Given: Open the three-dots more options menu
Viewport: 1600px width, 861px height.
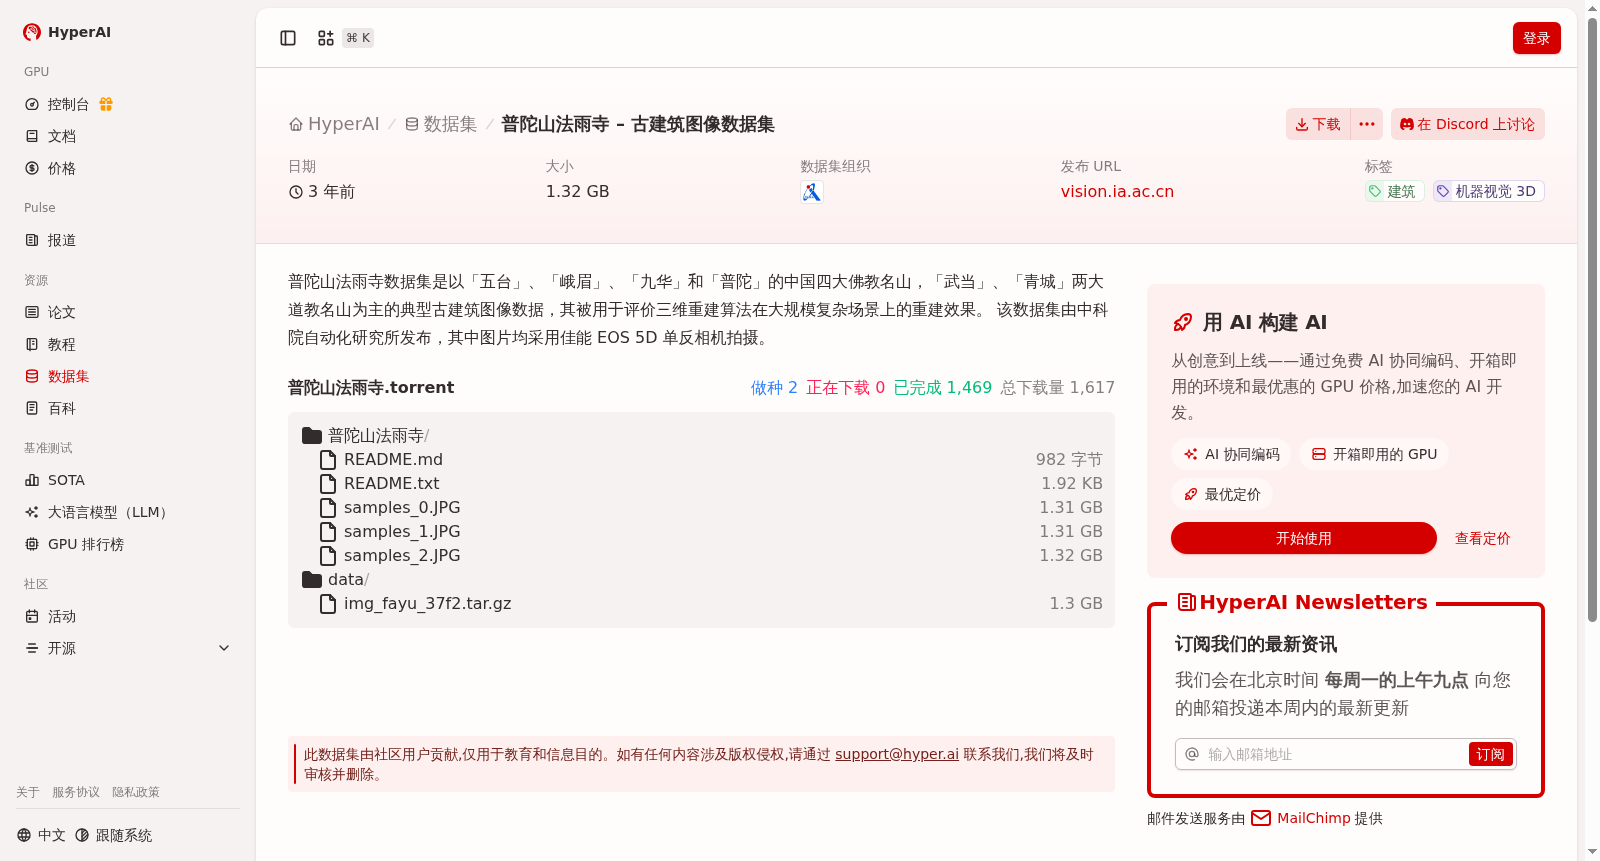Looking at the screenshot, I should point(1367,124).
